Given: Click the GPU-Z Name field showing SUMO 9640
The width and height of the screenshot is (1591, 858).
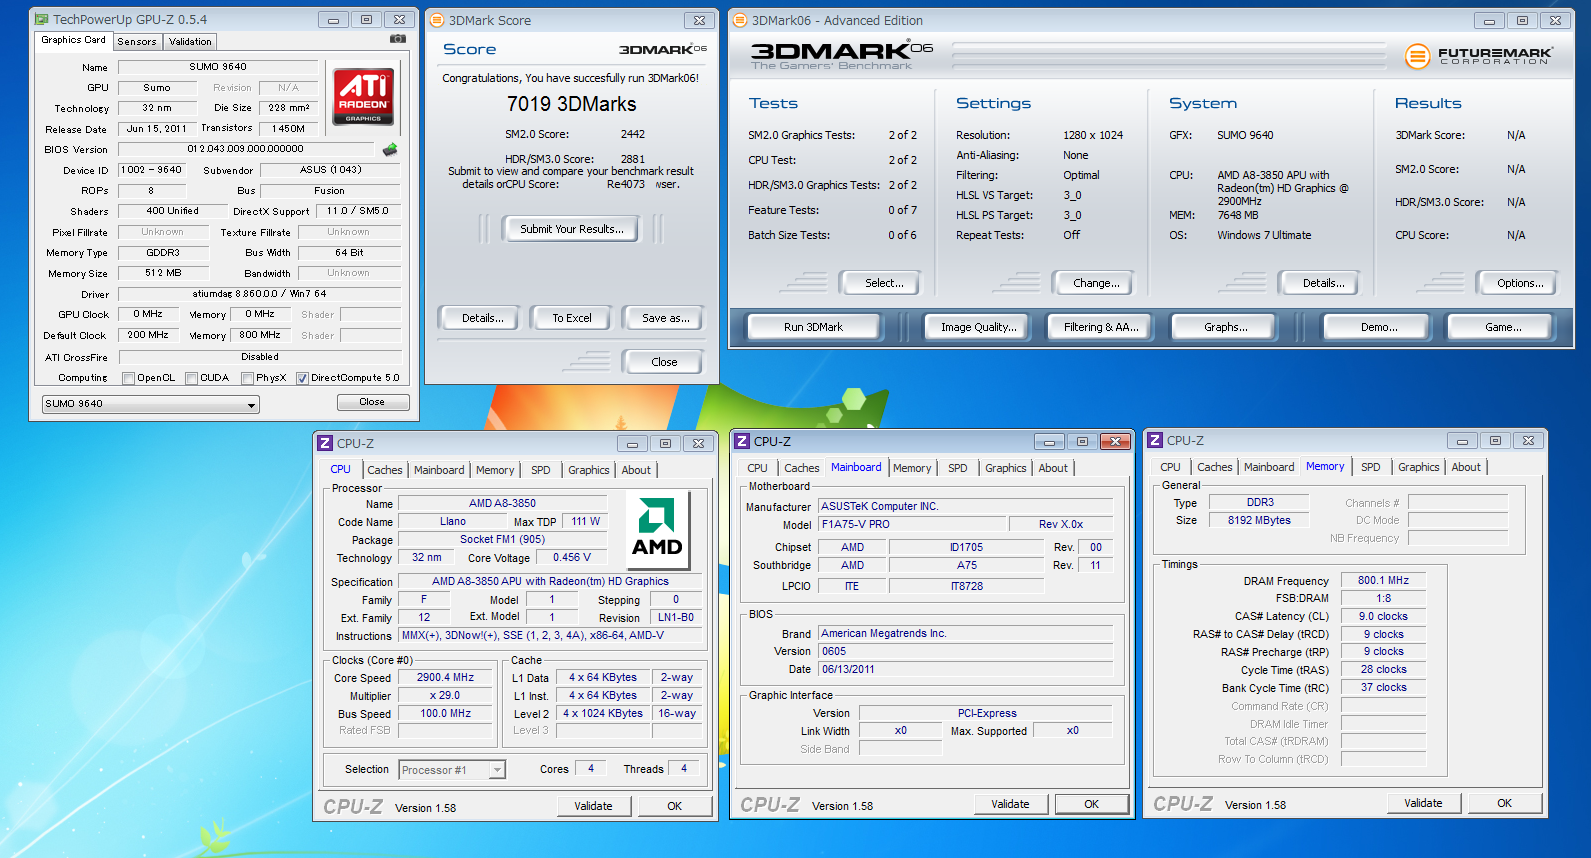Looking at the screenshot, I should click(218, 67).
